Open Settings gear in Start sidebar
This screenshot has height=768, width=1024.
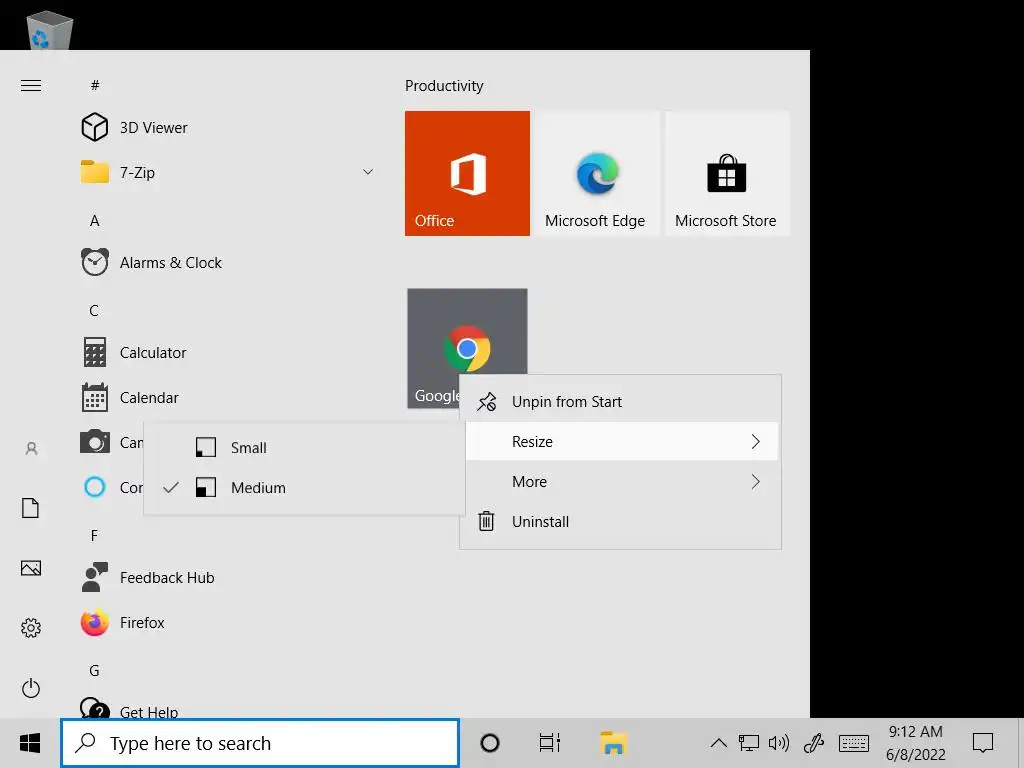pyautogui.click(x=31, y=628)
